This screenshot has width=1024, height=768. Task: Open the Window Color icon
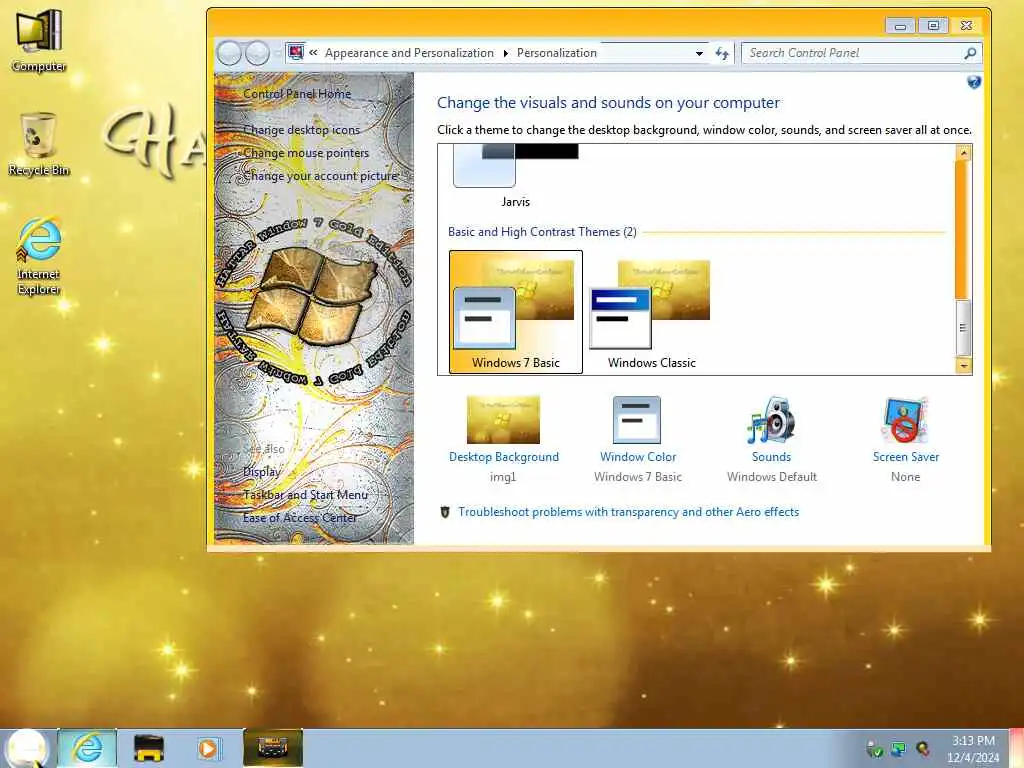pyautogui.click(x=637, y=419)
